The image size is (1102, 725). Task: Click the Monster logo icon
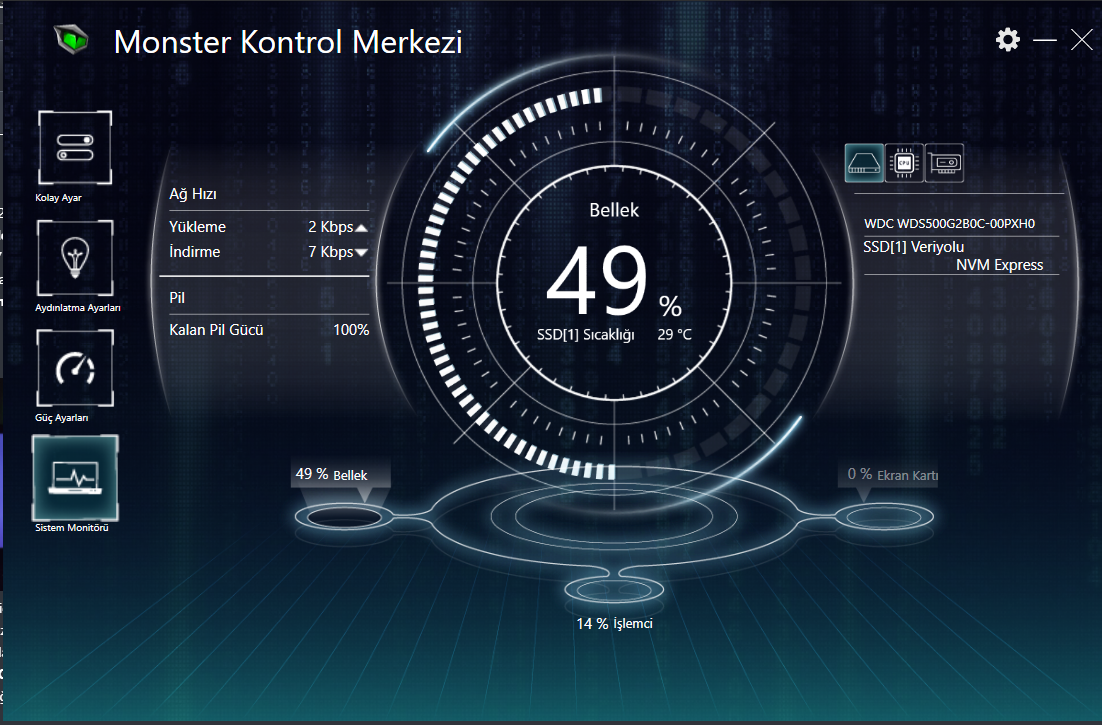[x=72, y=39]
